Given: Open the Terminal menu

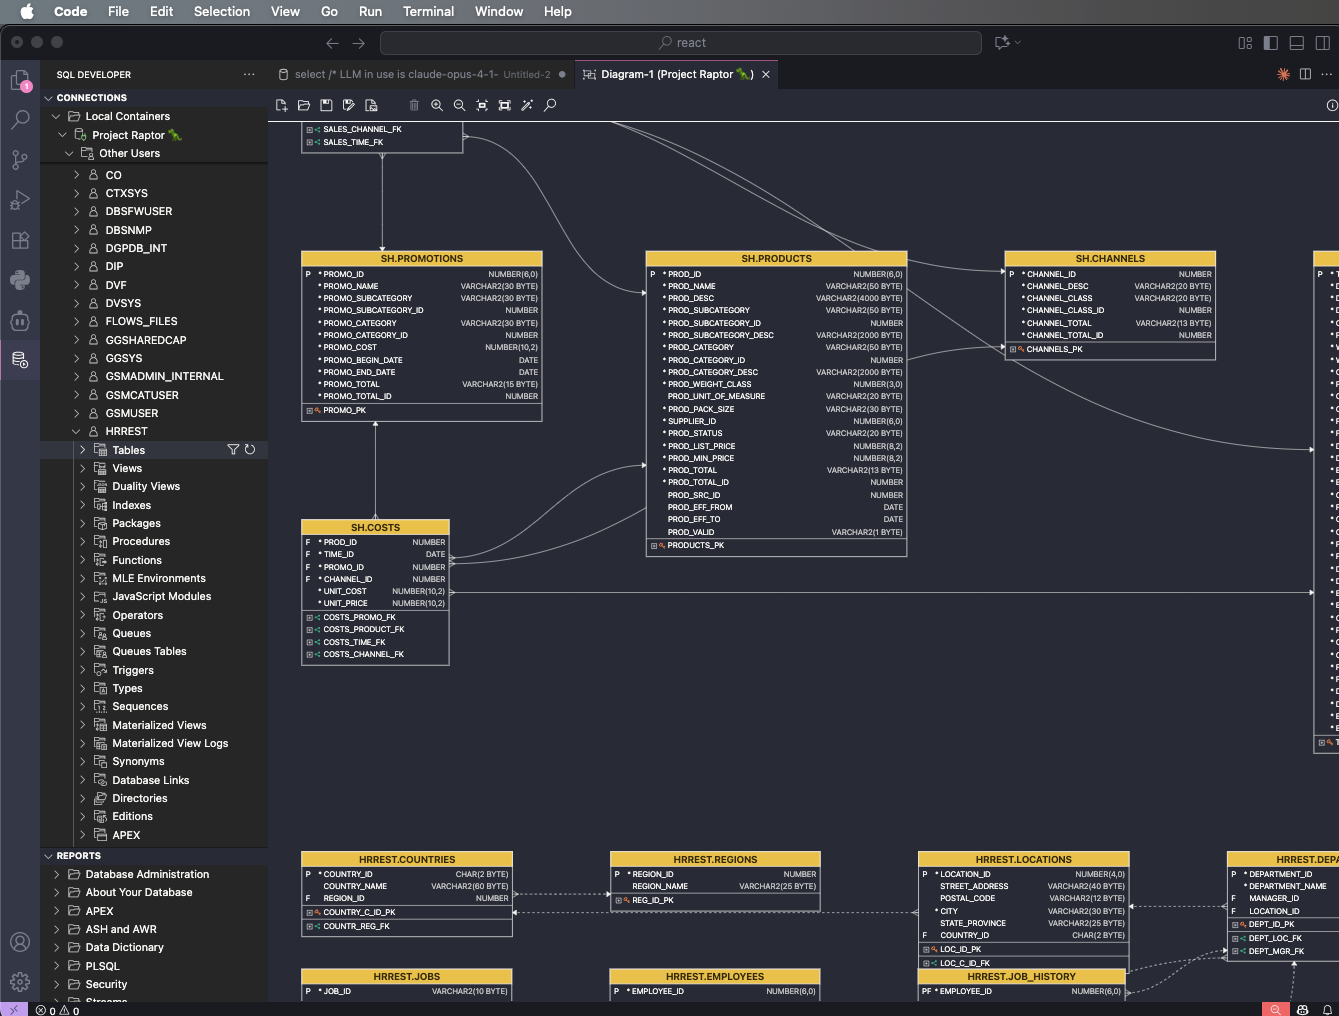Looking at the screenshot, I should [x=428, y=12].
